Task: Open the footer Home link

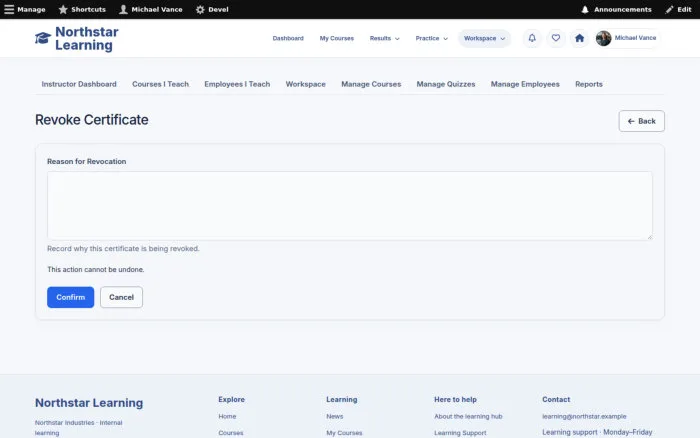Action: [227, 416]
